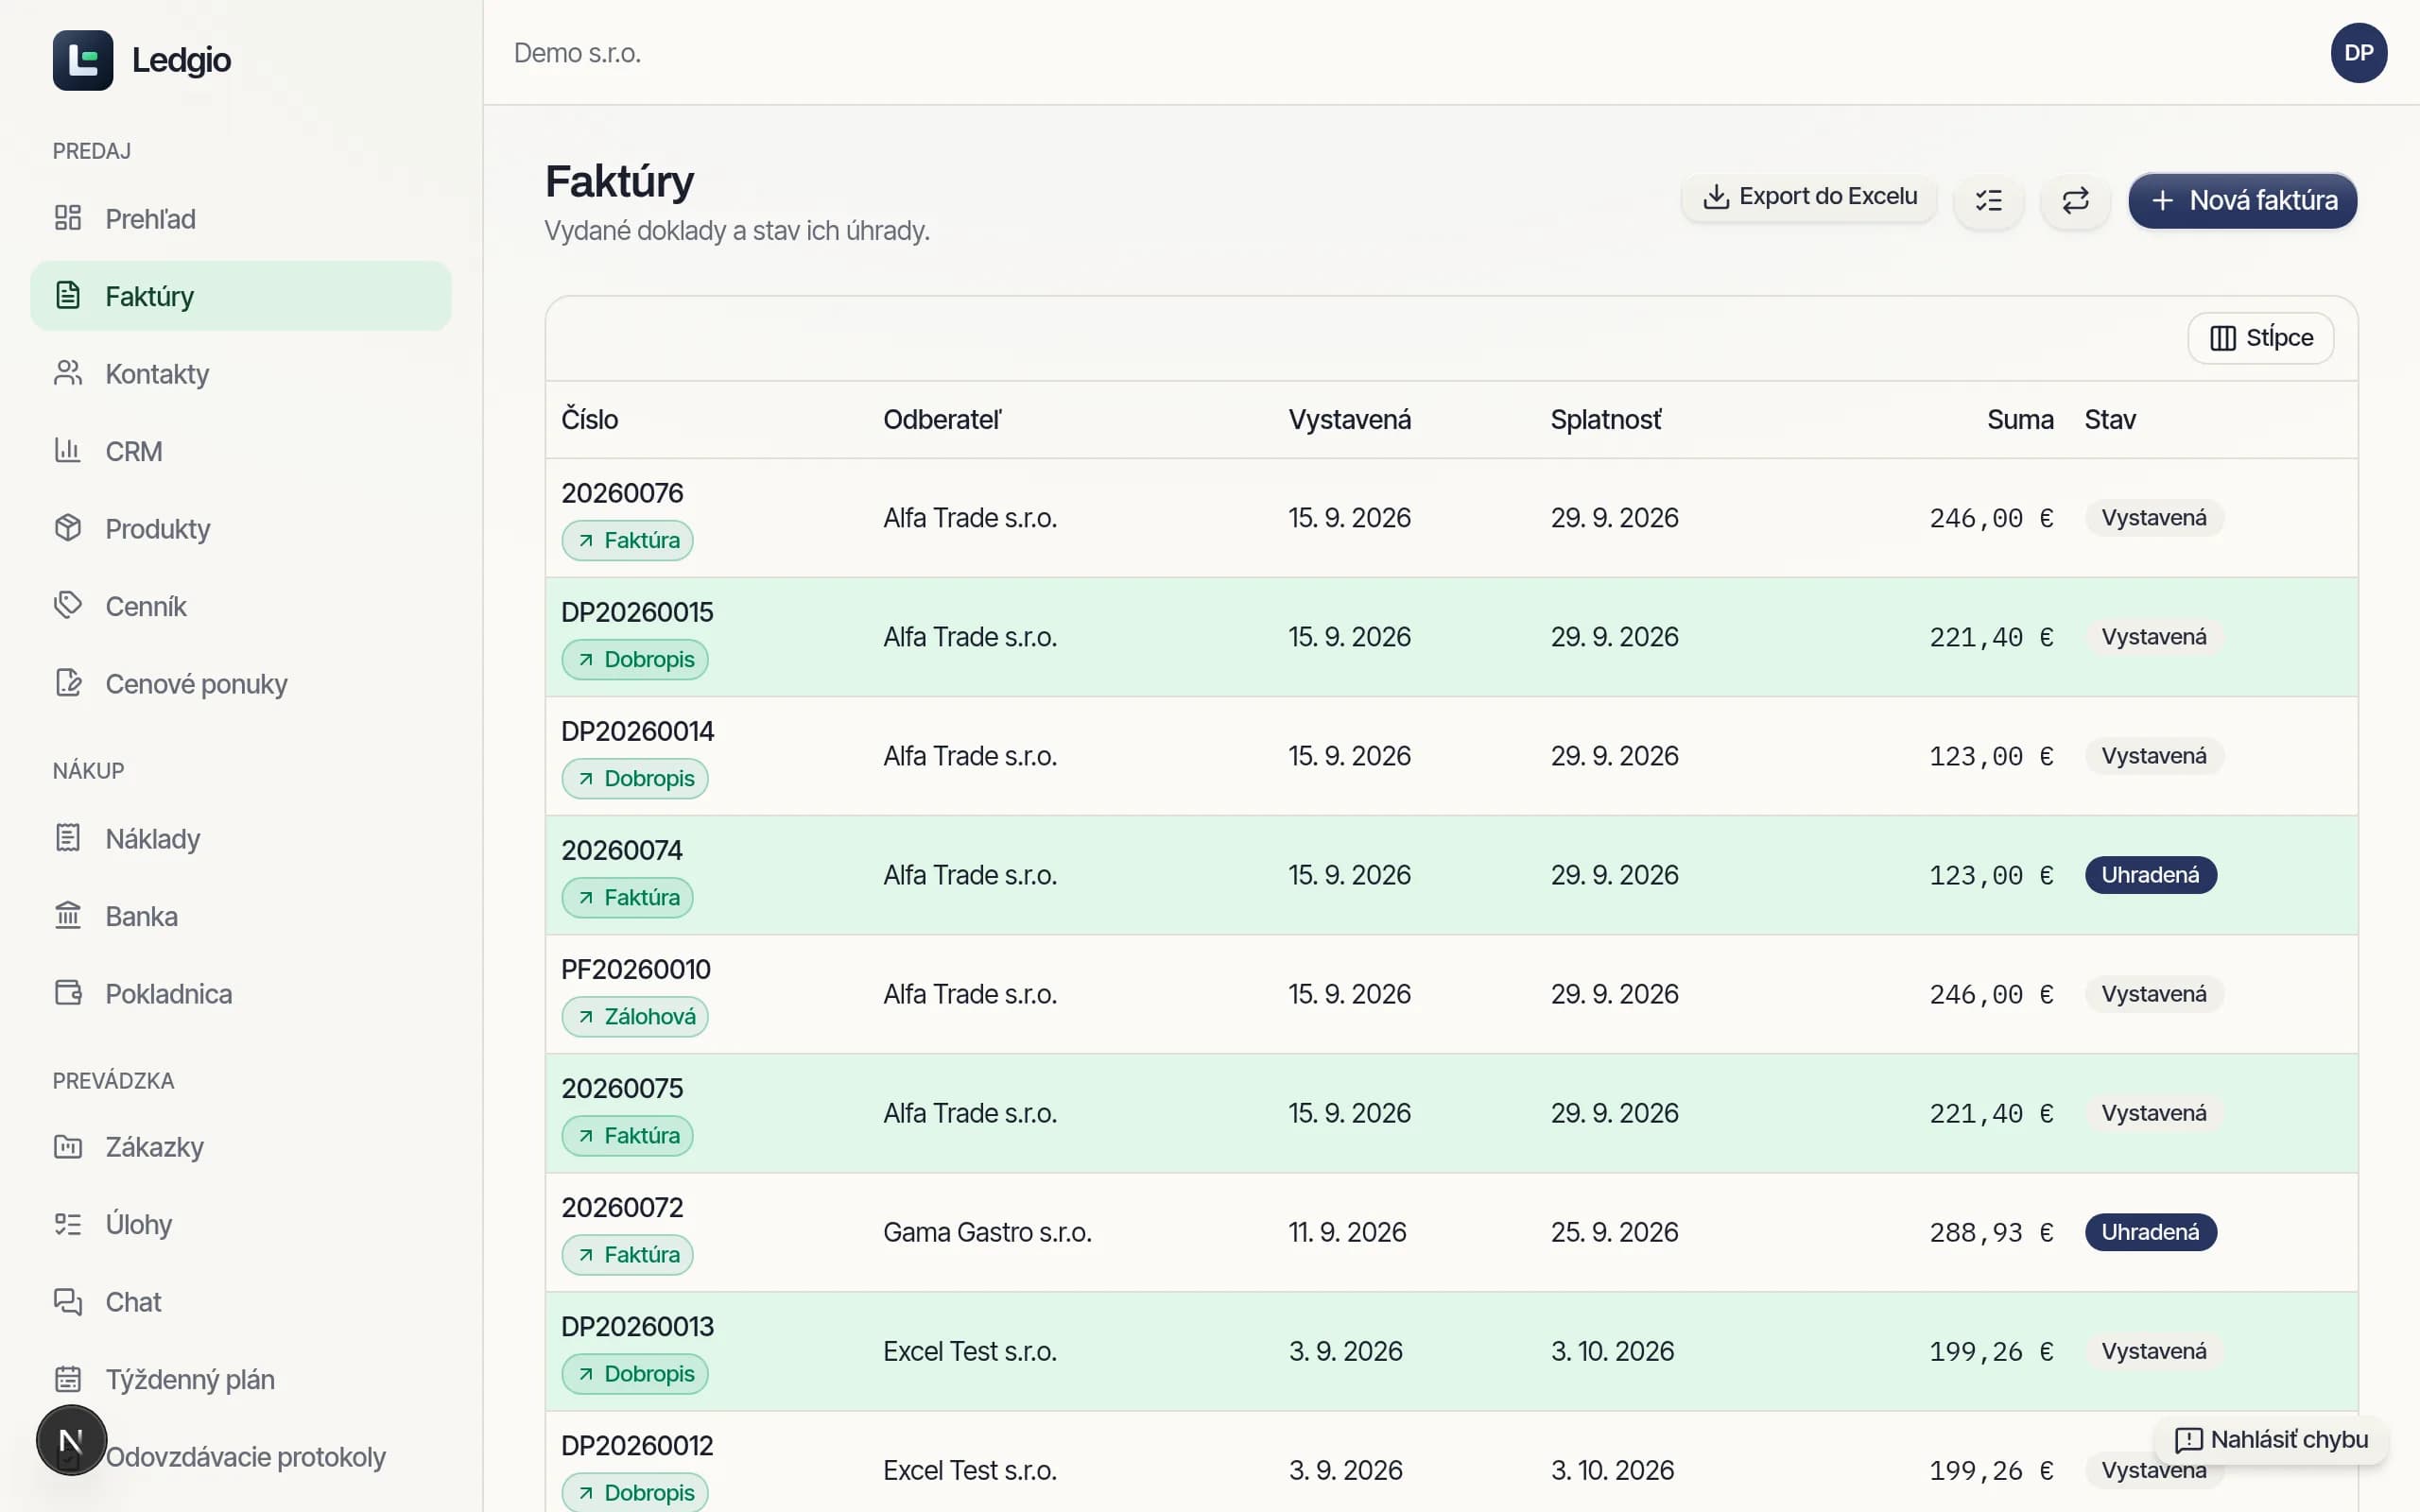Click the Produkty box icon
The width and height of the screenshot is (2420, 1512).
tap(68, 528)
